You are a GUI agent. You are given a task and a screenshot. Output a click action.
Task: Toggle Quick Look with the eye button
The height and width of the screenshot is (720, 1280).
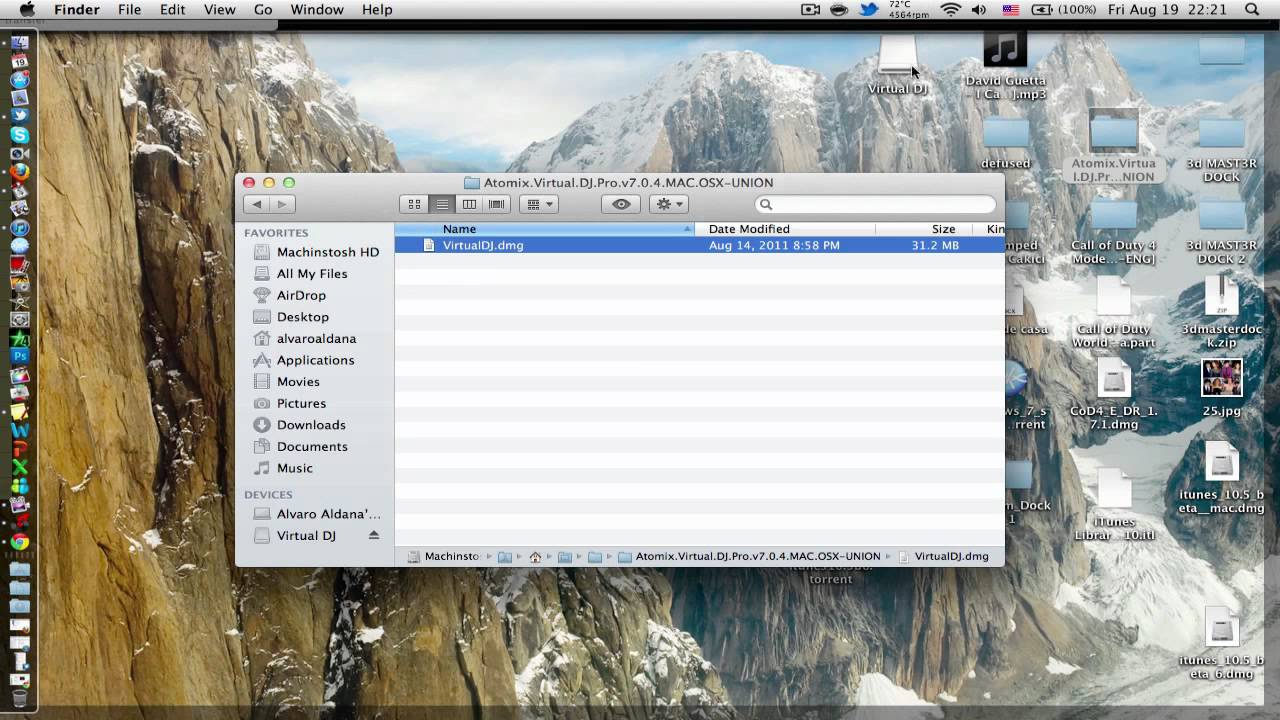tap(621, 204)
